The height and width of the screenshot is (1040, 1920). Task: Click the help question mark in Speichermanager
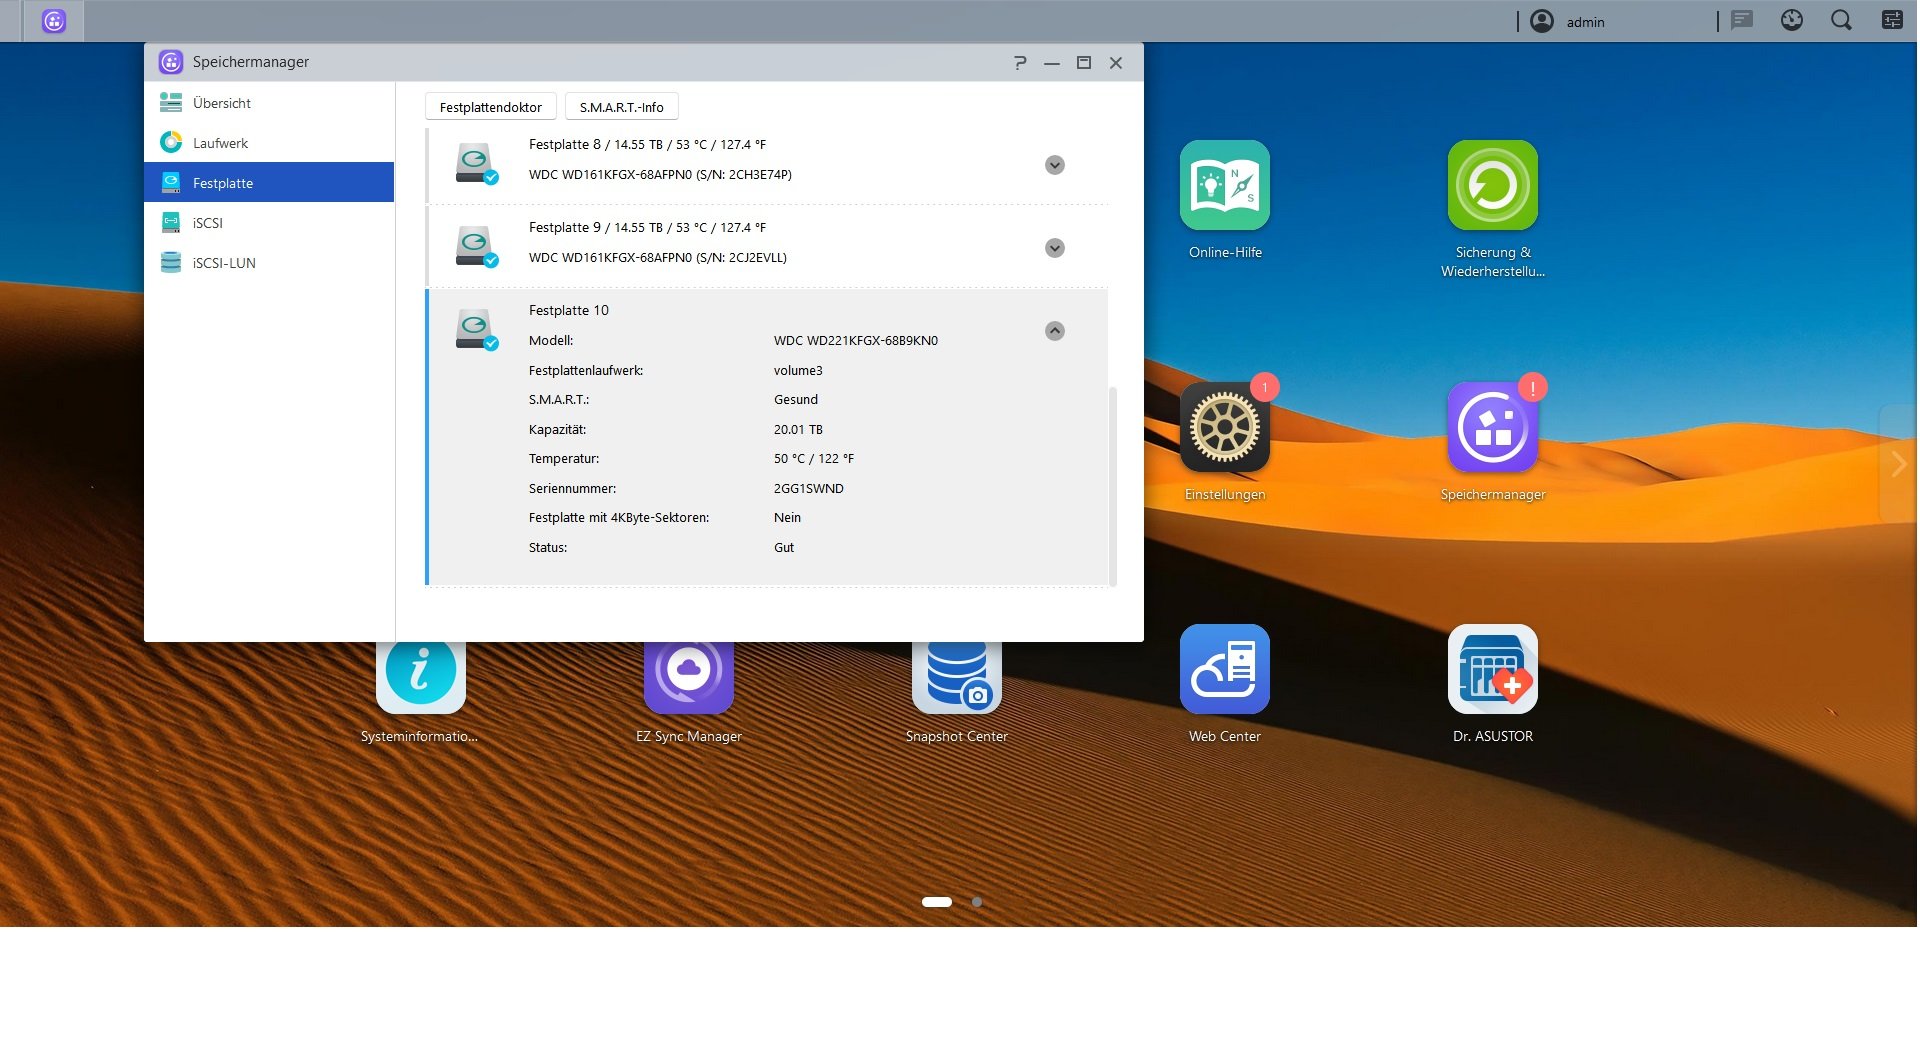tap(1020, 62)
